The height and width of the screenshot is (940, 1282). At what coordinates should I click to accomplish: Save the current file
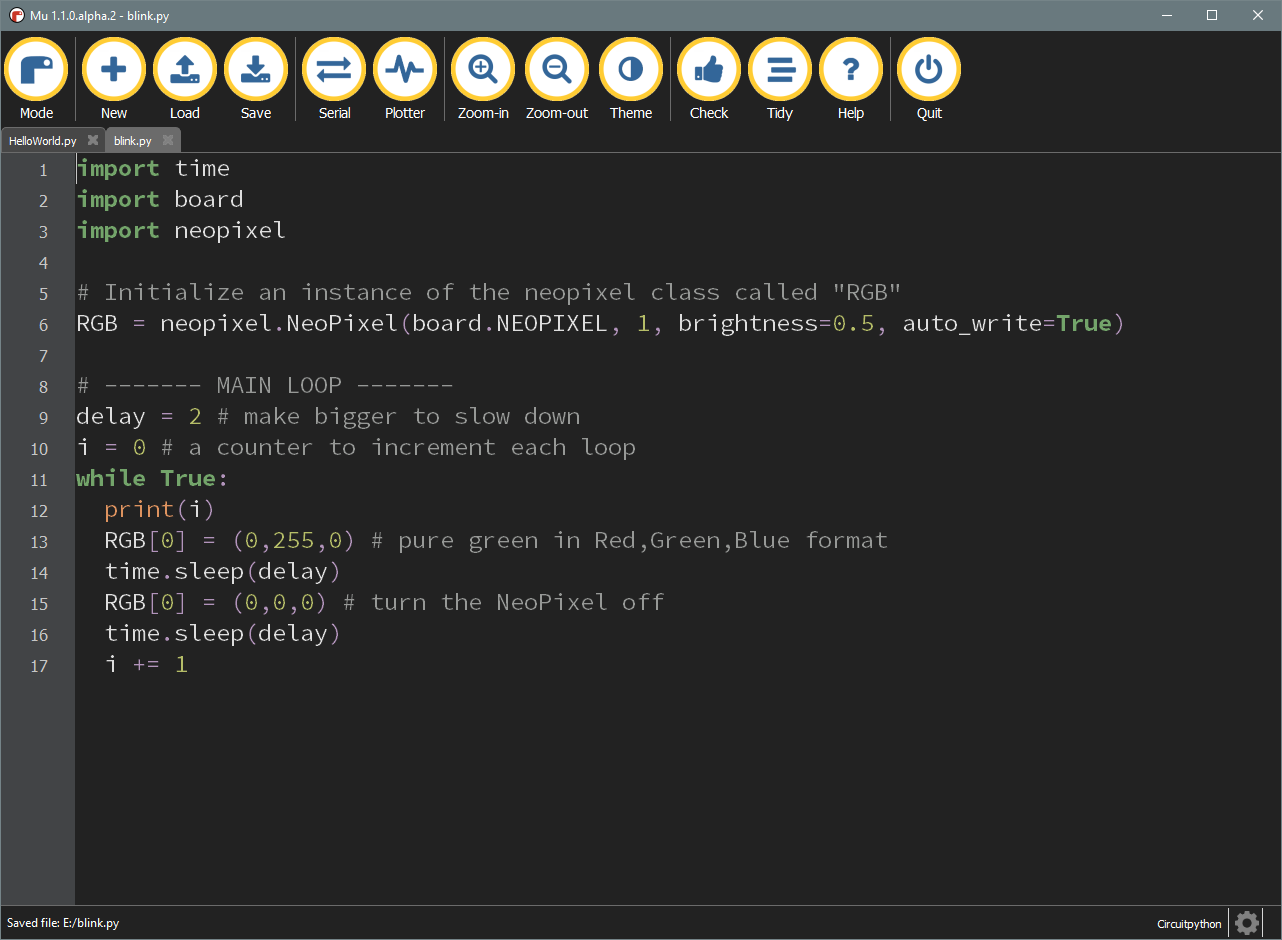256,79
